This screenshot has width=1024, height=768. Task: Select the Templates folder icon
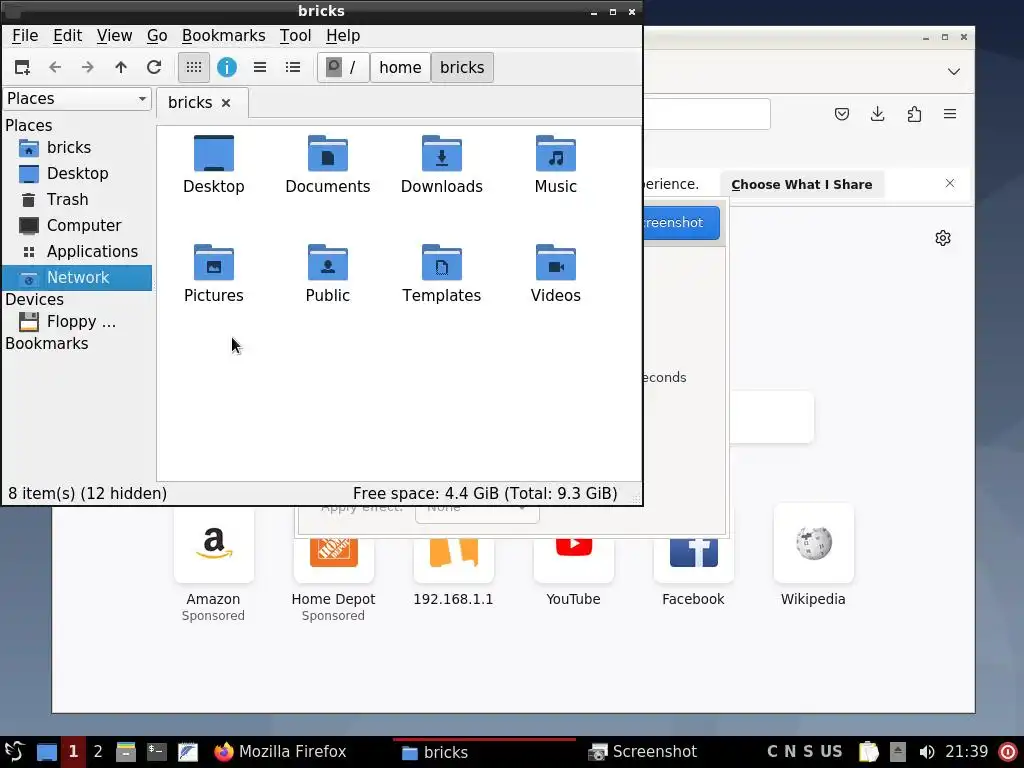442,263
